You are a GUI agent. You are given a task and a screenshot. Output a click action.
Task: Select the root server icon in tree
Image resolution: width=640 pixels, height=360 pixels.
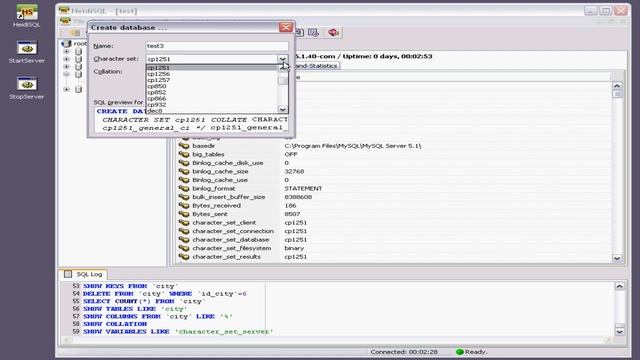point(66,43)
